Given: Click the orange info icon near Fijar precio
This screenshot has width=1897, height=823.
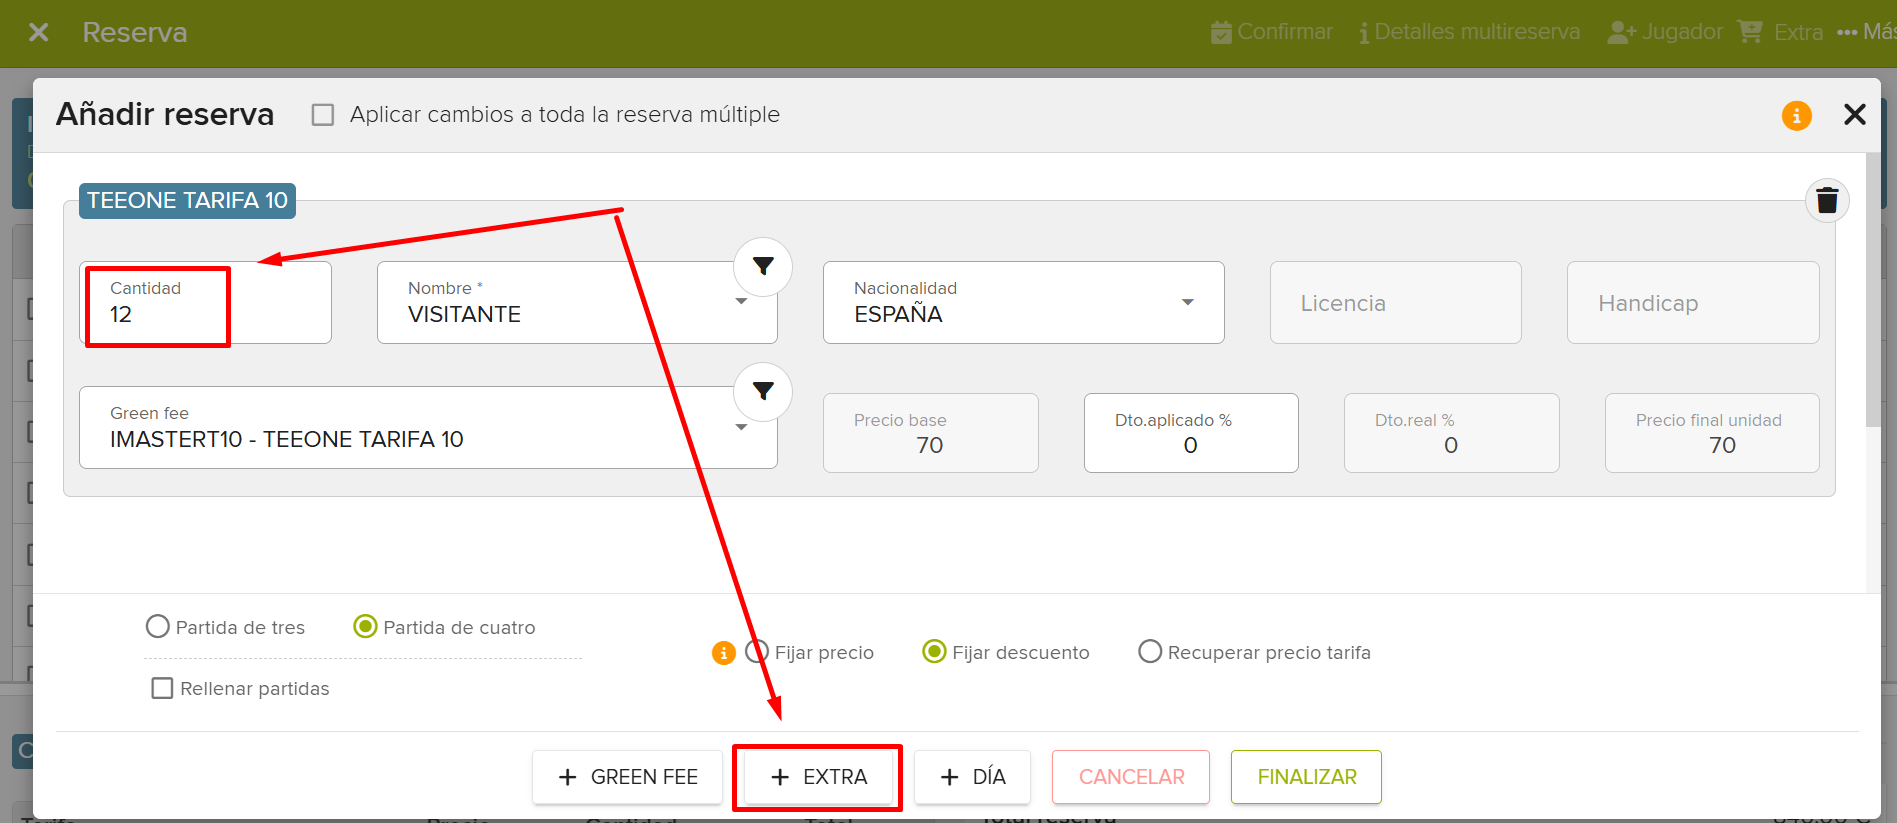Looking at the screenshot, I should click(x=723, y=653).
